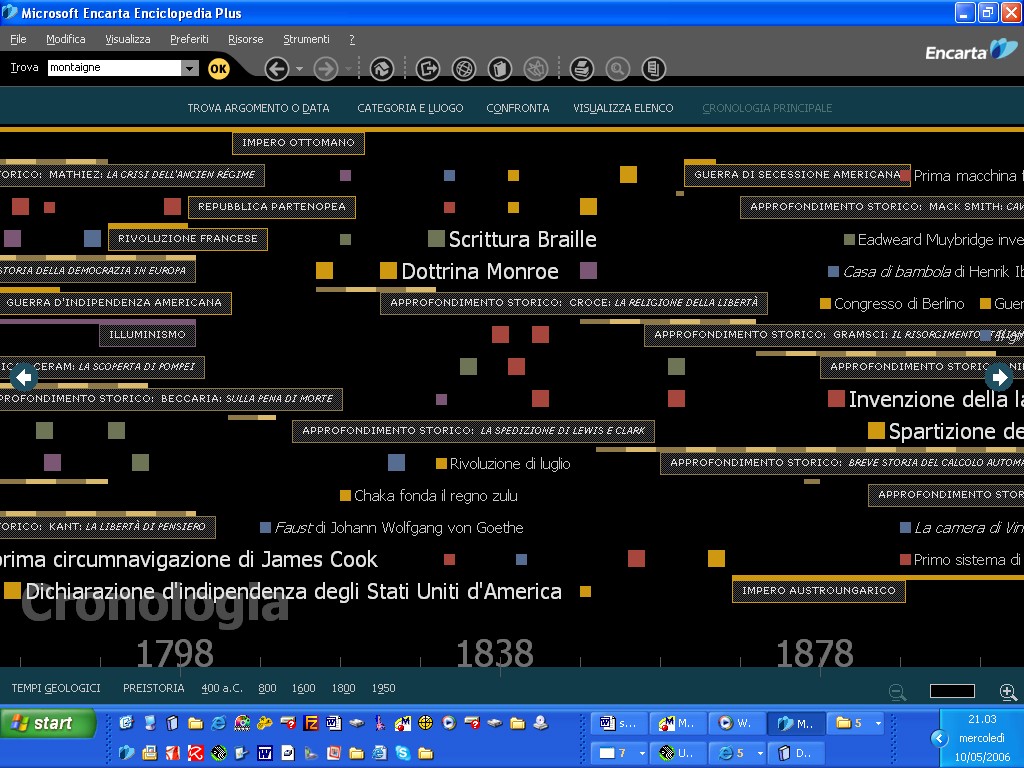Click the Windows start button
The height and width of the screenshot is (768, 1024).
click(x=48, y=724)
